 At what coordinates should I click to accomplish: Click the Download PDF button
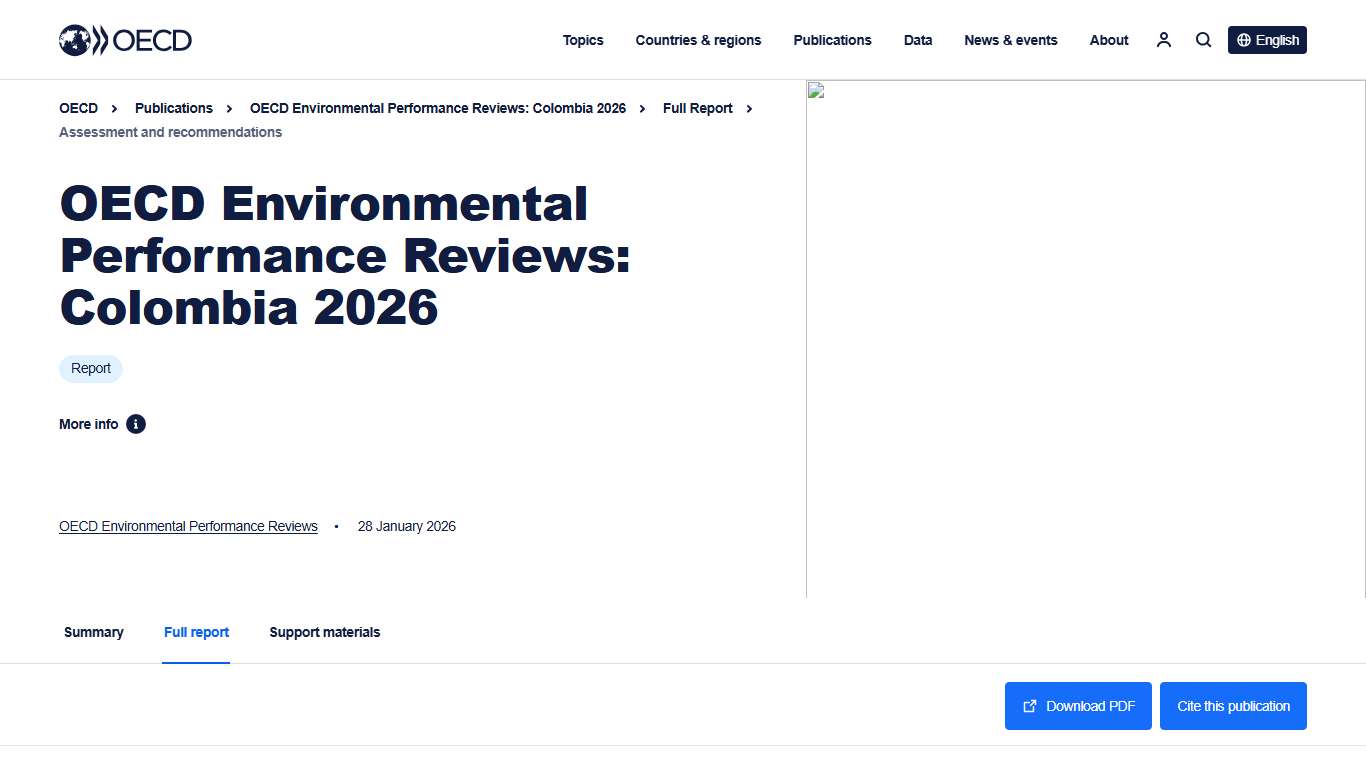[x=1078, y=705]
